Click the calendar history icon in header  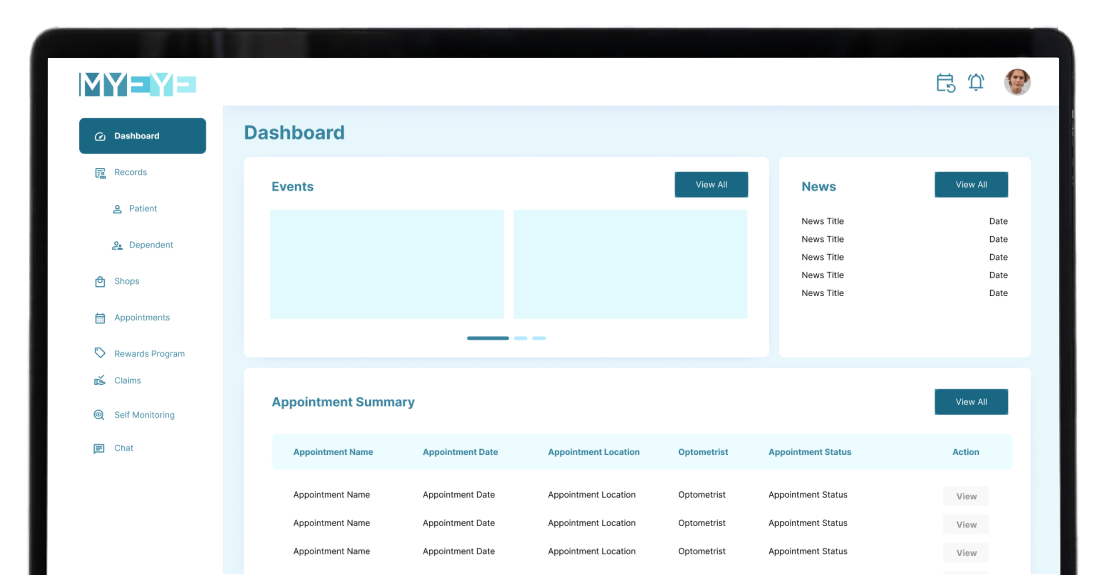(945, 83)
